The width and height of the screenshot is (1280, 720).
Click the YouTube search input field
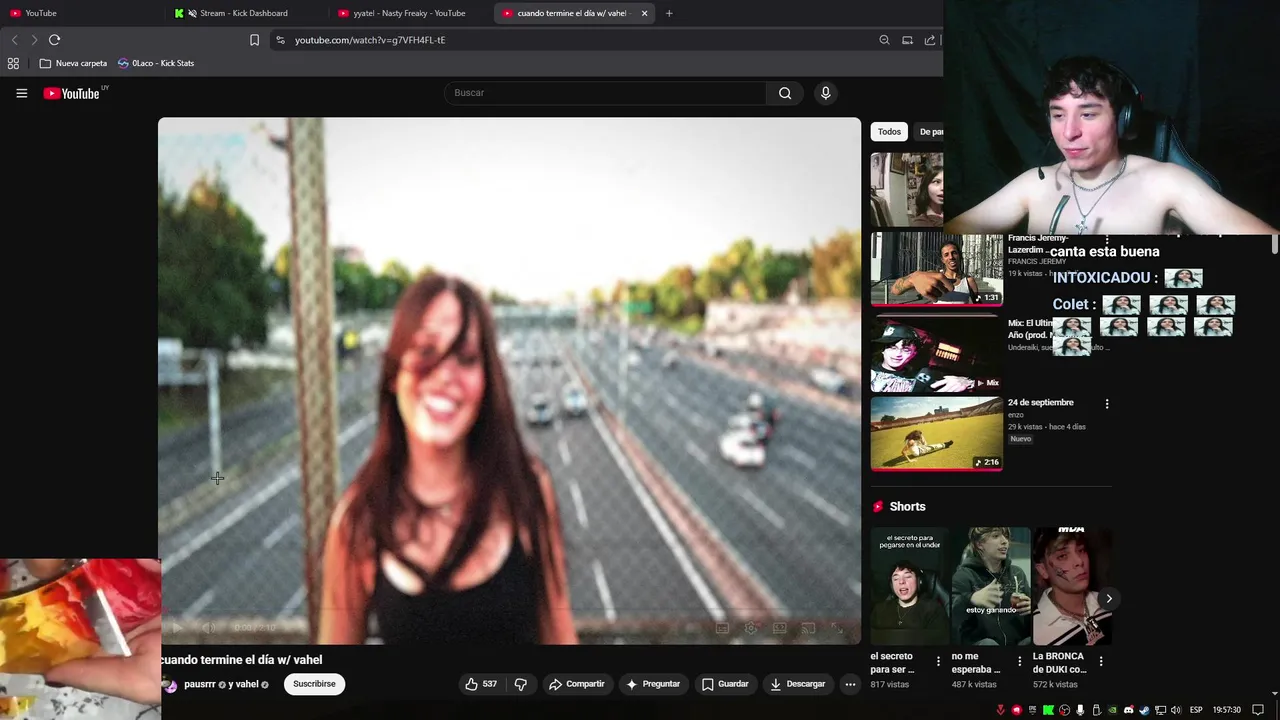pyautogui.click(x=605, y=93)
